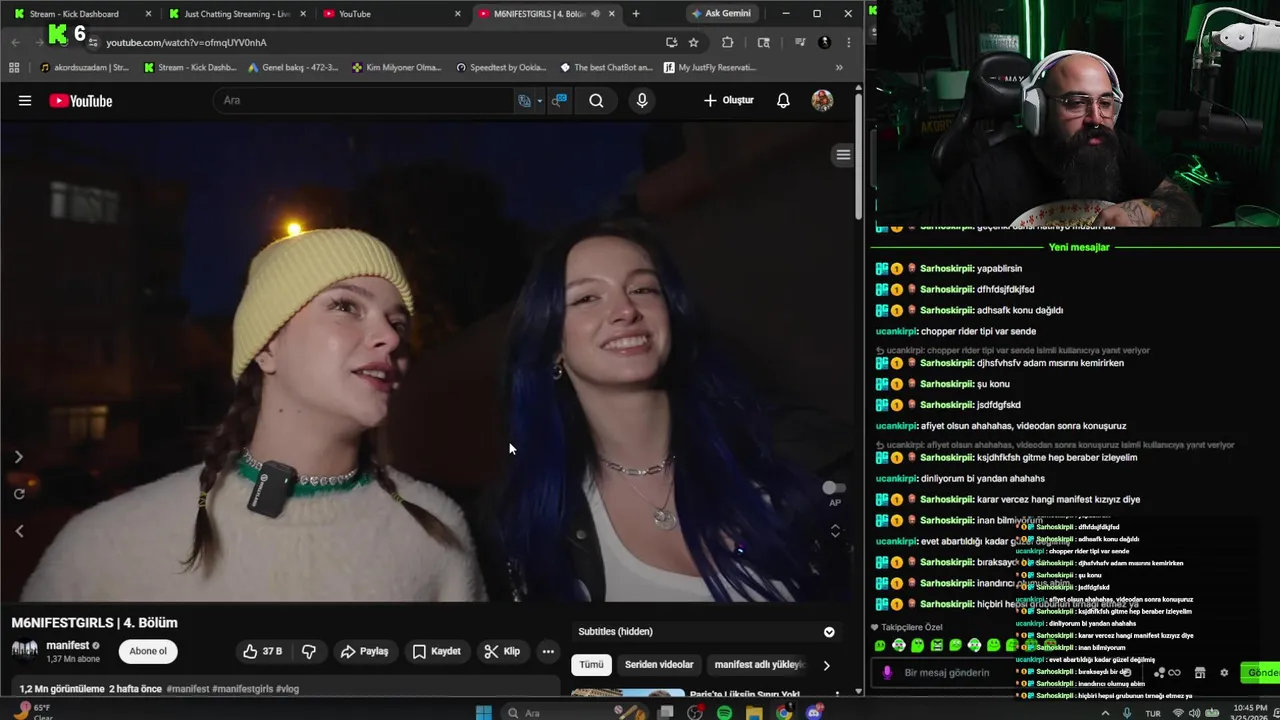Toggle autoplay AP switch on video

833,488
